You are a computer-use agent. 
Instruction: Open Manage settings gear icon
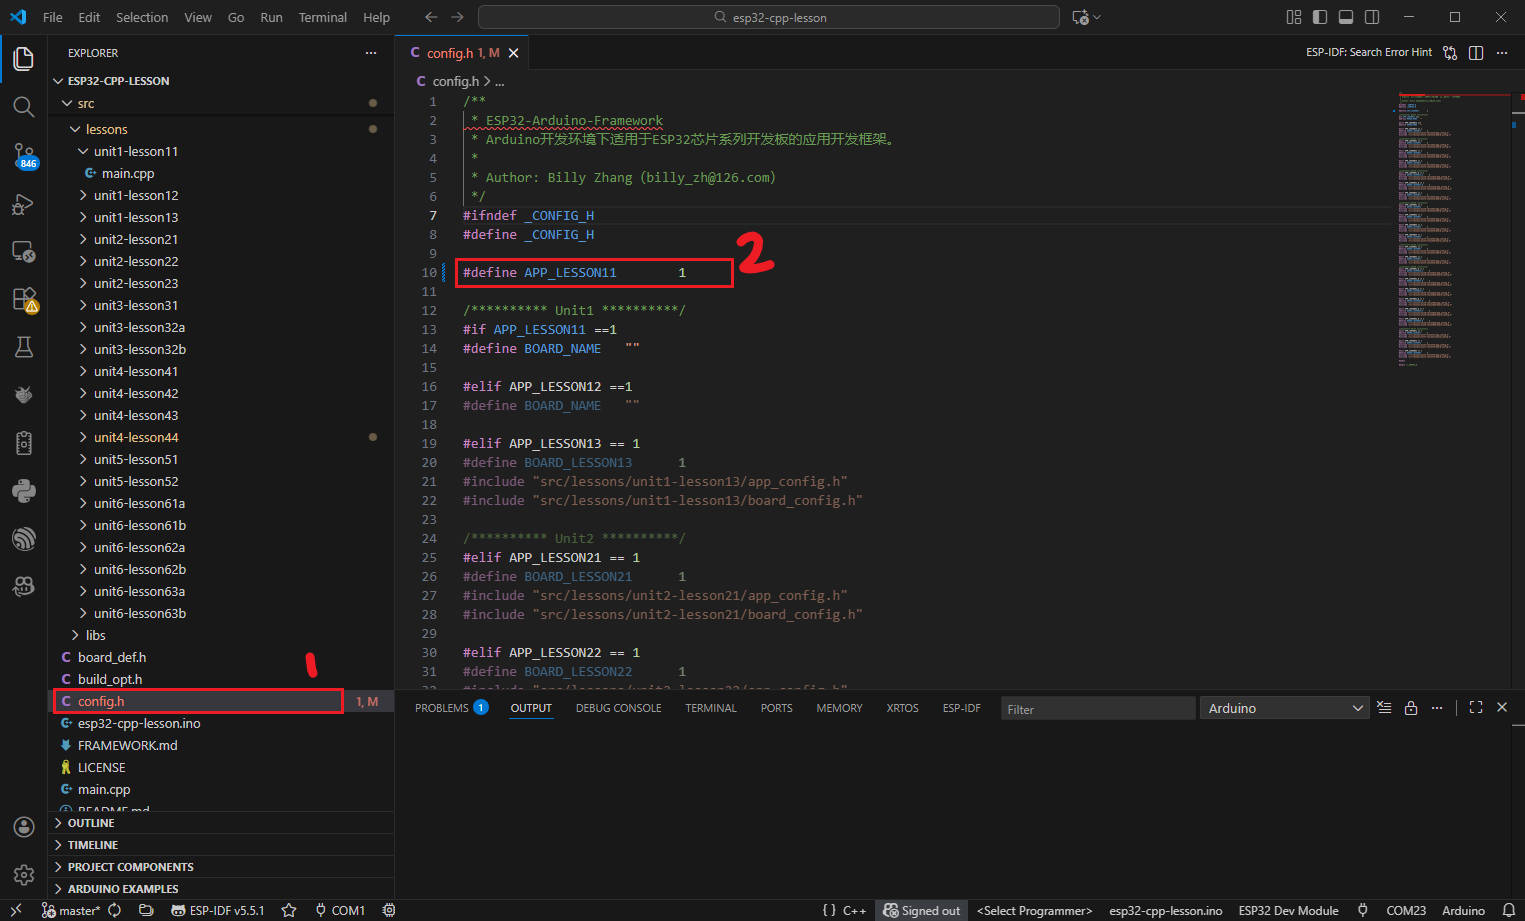[23, 875]
